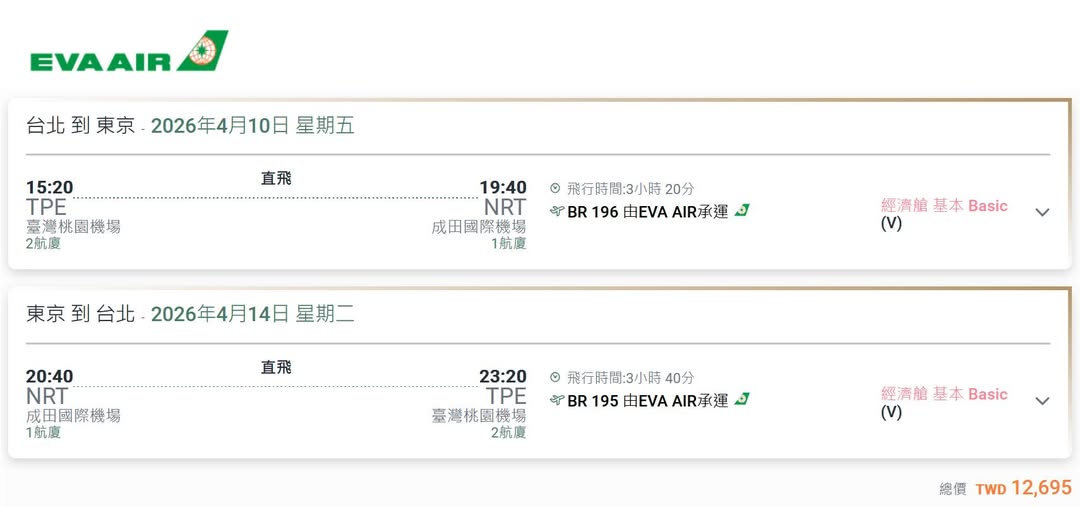Viewport: 1080px width, 507px height.
Task: Click the 直飛 label on the outbound flight
Action: coord(276,178)
